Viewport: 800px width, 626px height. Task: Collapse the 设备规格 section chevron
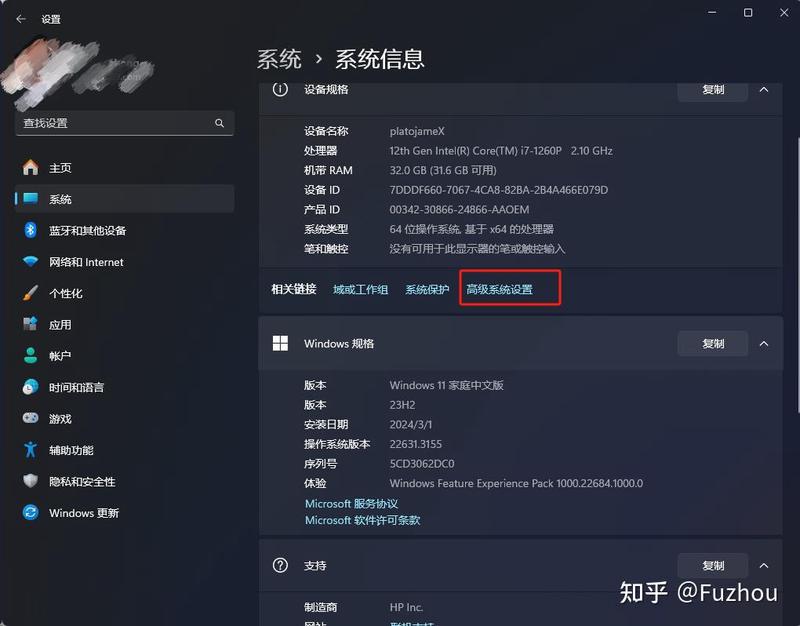coord(764,89)
